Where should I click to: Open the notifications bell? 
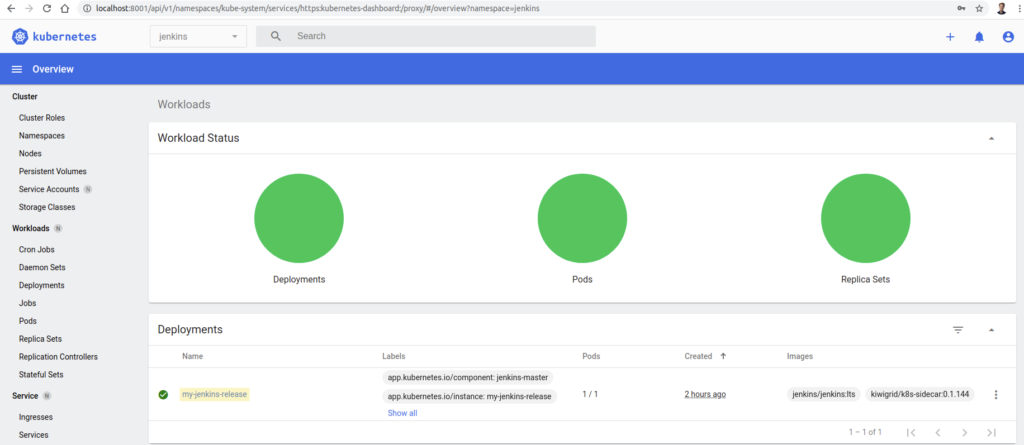(979, 36)
